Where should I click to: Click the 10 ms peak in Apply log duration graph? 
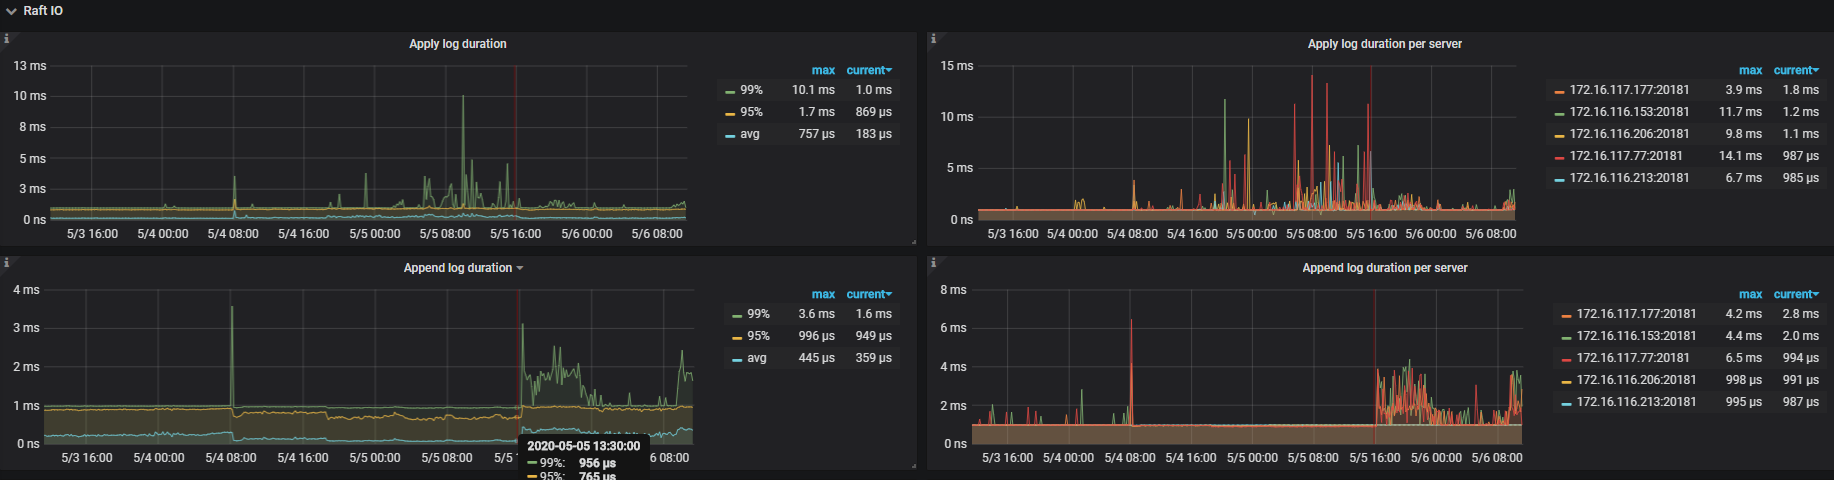463,98
